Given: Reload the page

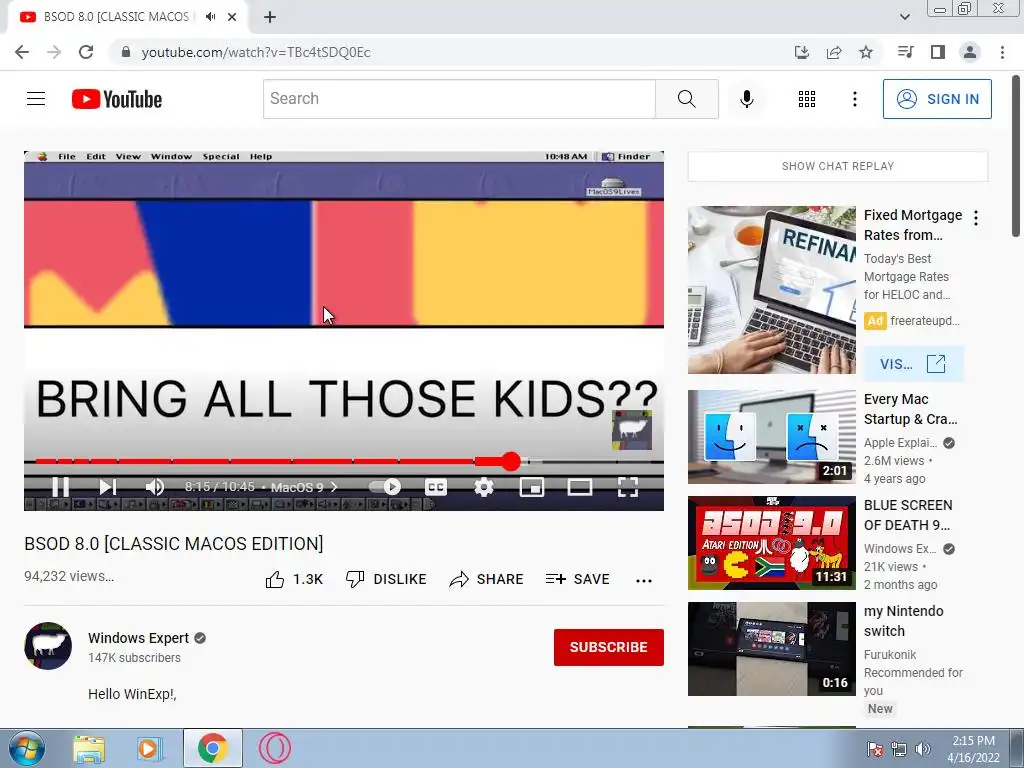Looking at the screenshot, I should click(x=86, y=52).
